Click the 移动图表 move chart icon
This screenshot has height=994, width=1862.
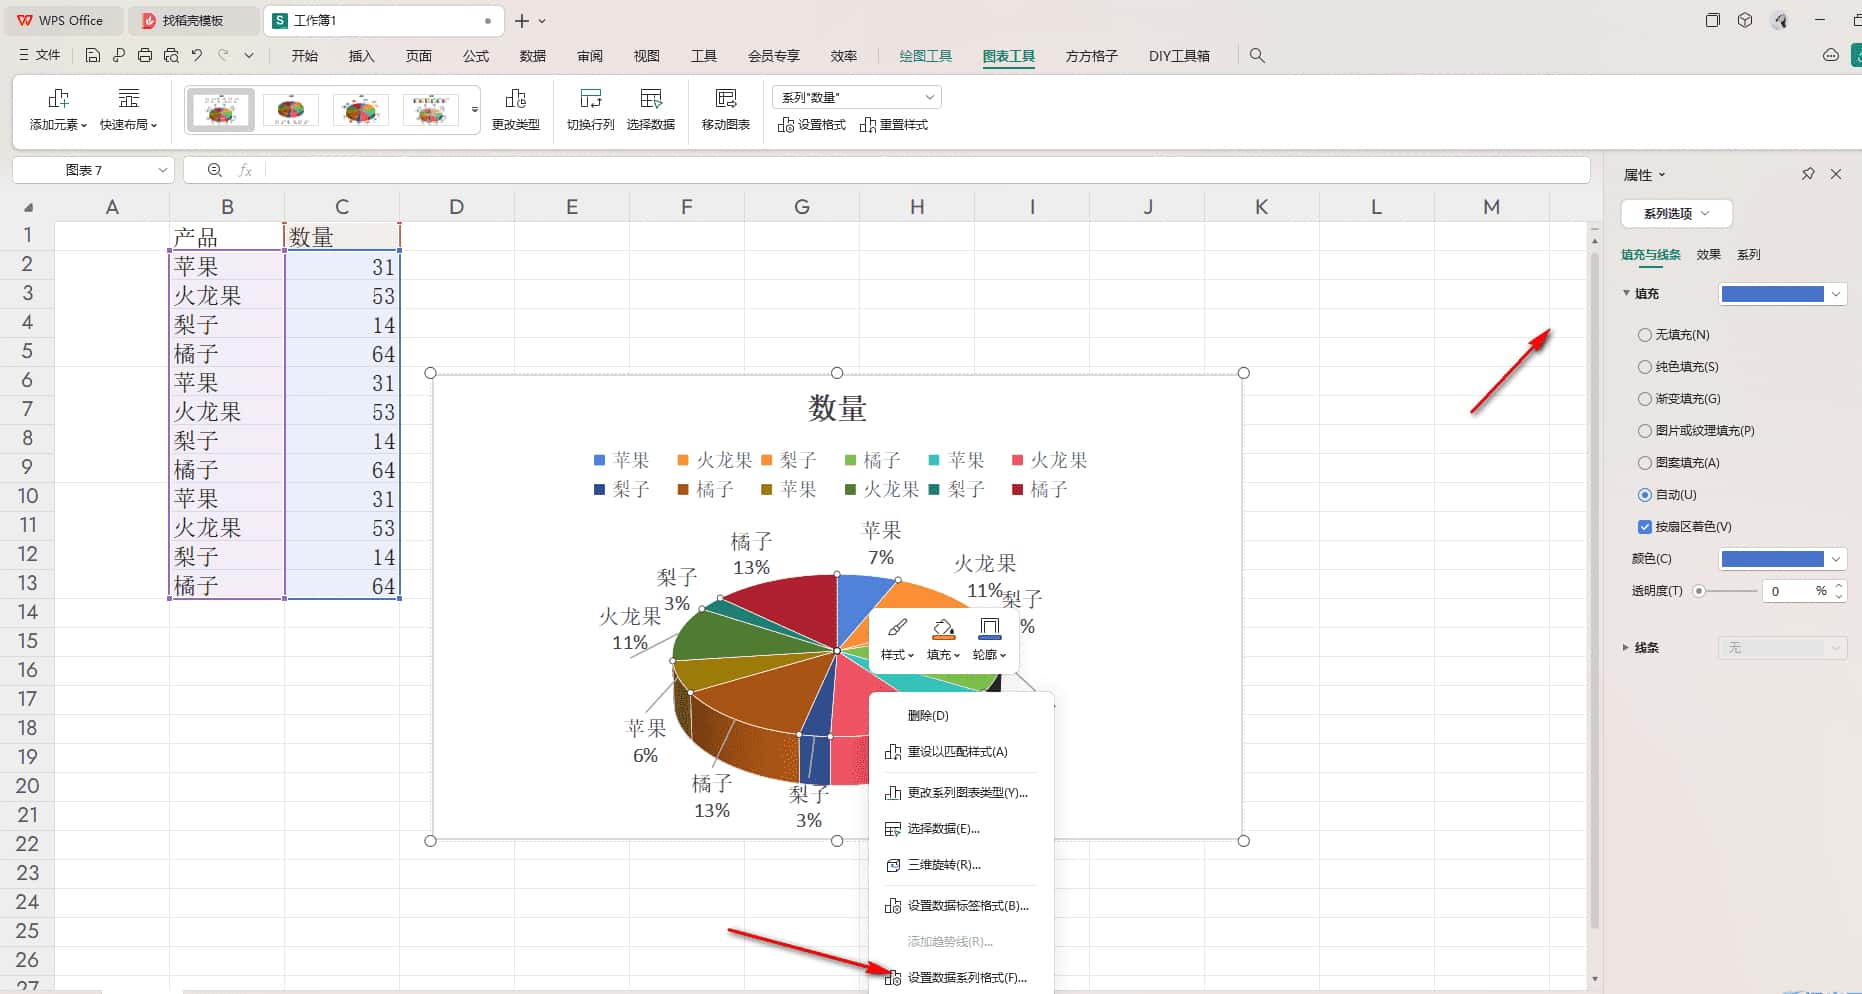(725, 99)
